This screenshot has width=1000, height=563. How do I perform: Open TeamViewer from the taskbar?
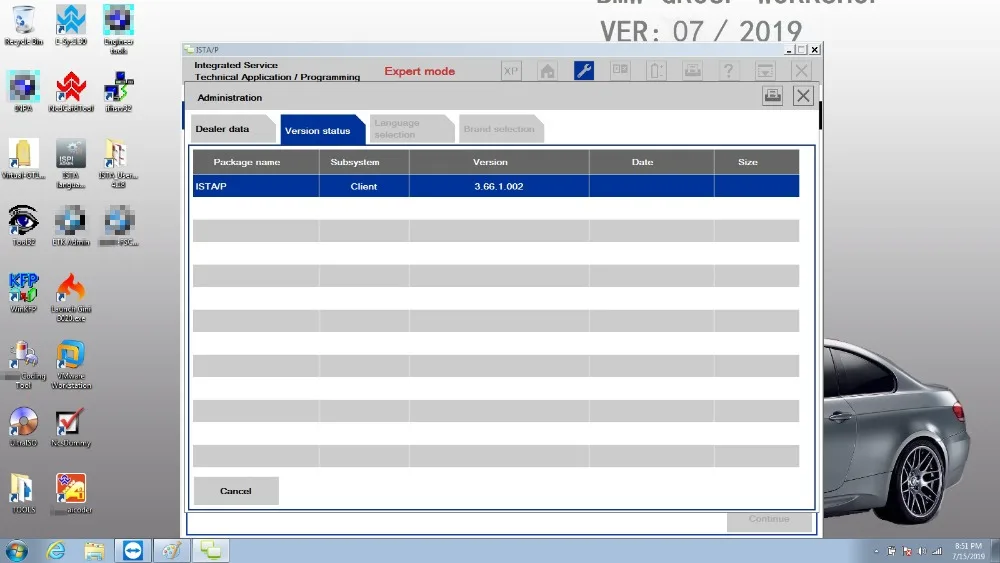(133, 550)
